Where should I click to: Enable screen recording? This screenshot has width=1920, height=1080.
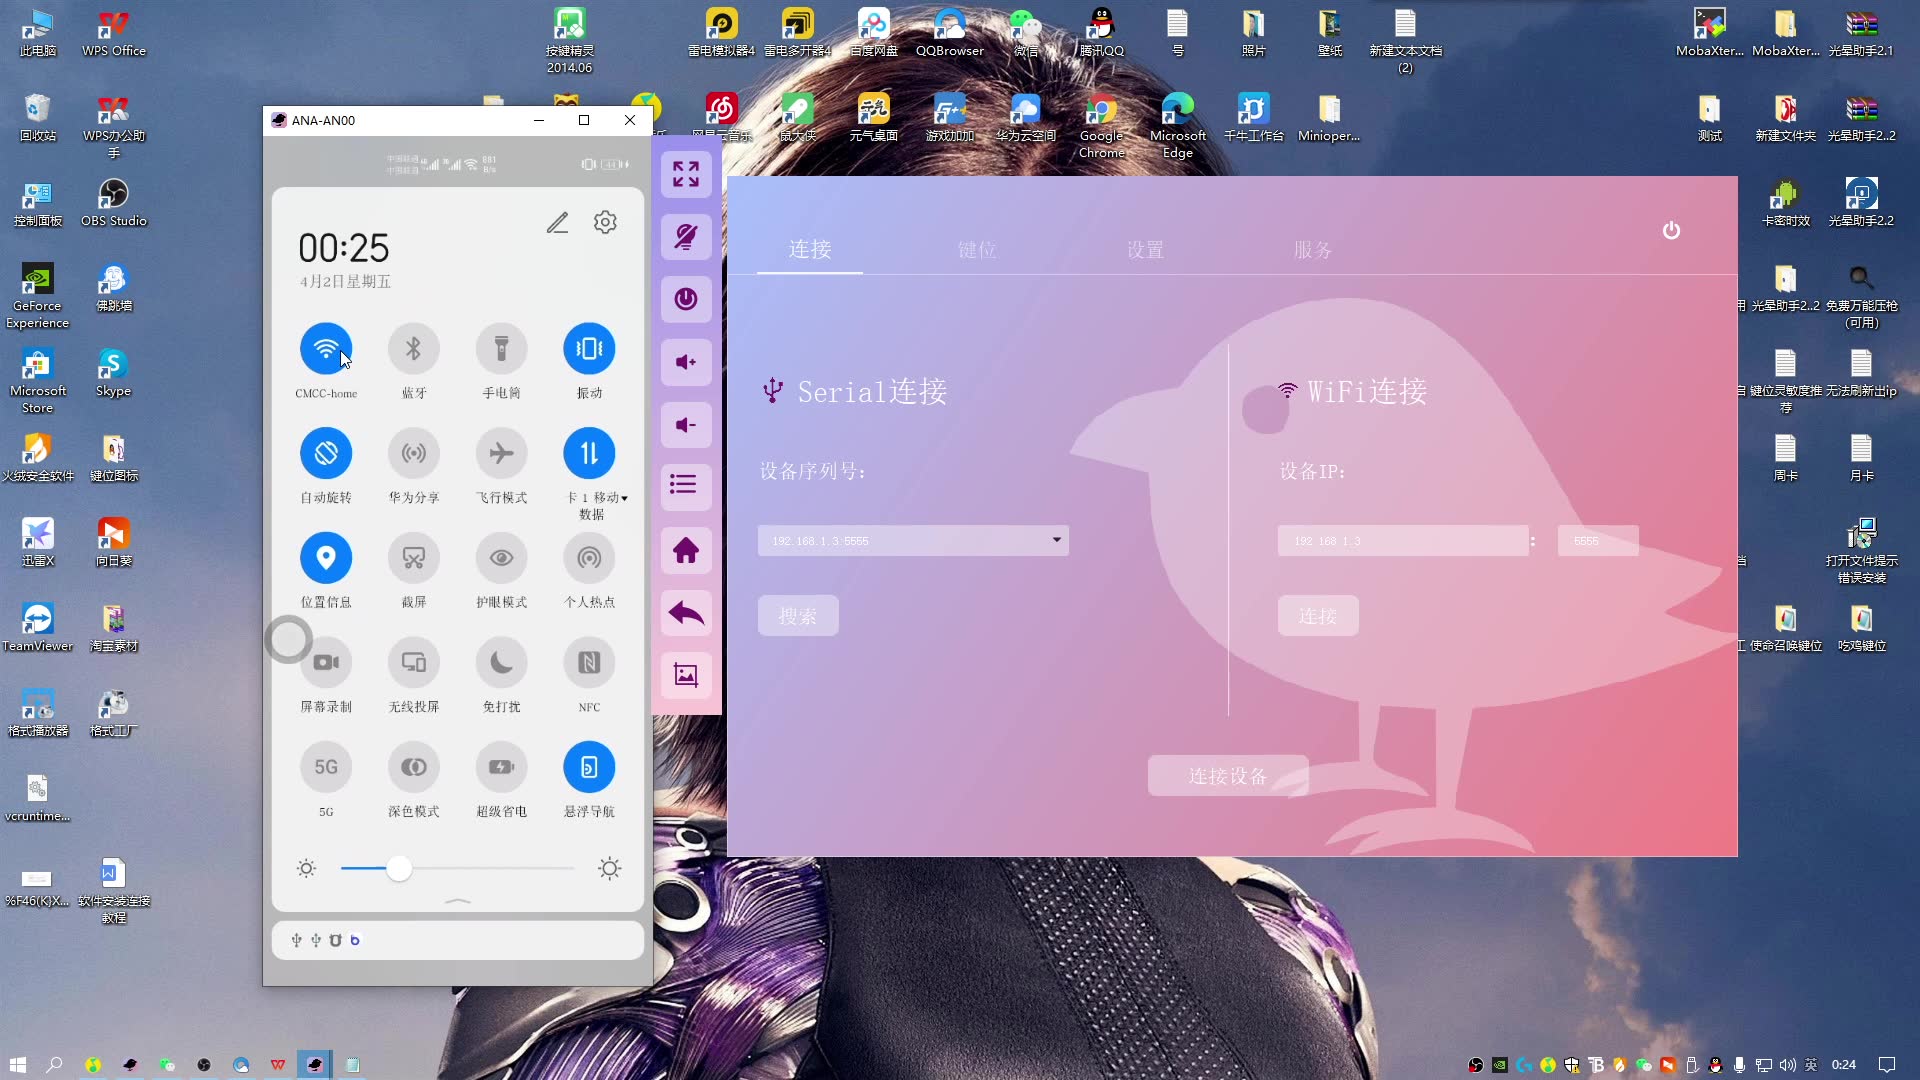click(326, 662)
